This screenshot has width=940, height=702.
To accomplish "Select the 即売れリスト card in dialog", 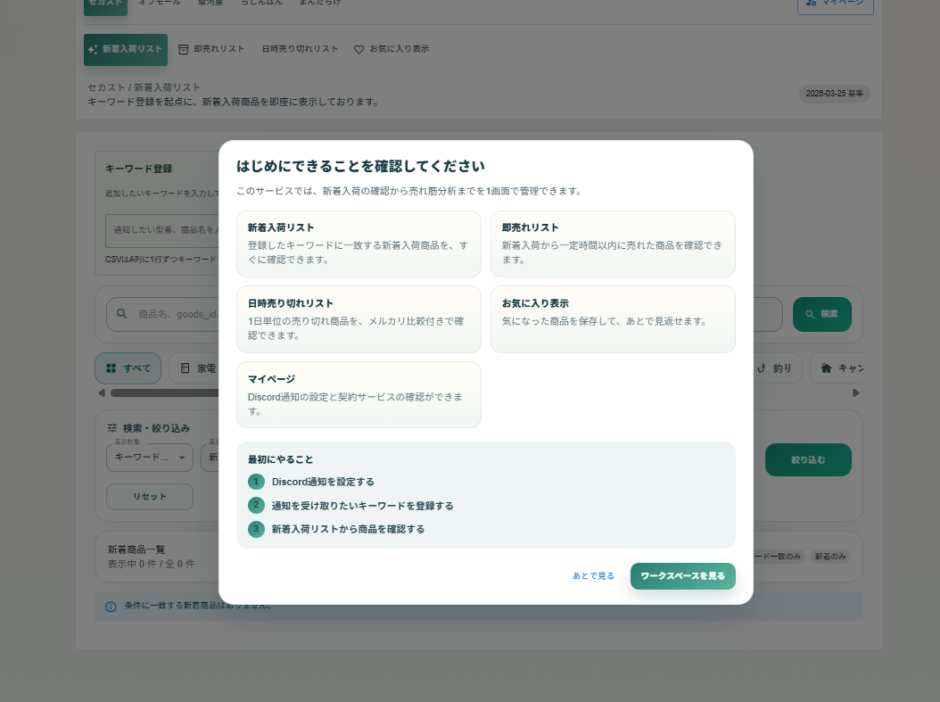I will pos(612,243).
